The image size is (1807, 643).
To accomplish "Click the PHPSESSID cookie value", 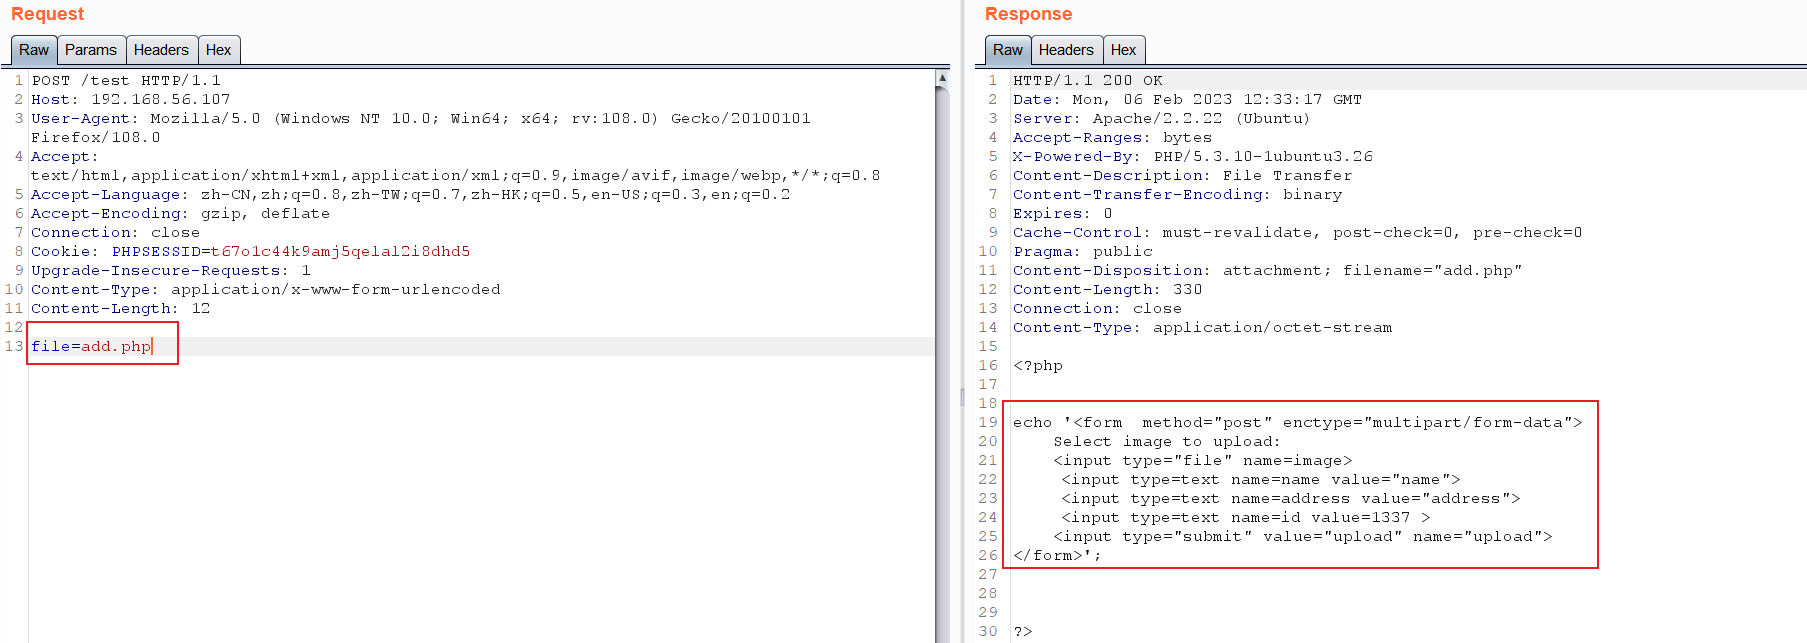I will tap(340, 251).
